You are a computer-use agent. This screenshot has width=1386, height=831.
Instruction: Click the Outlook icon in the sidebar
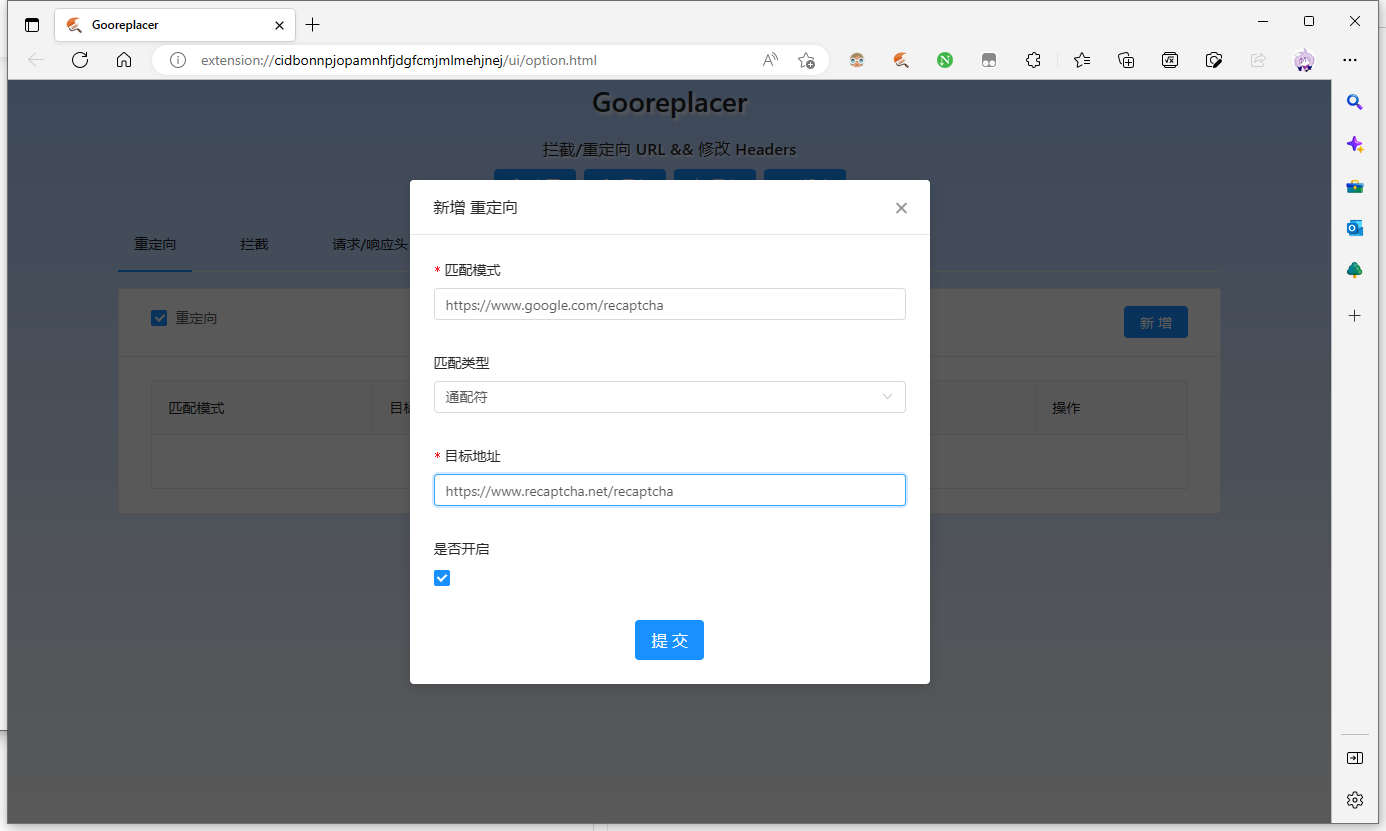[1354, 228]
